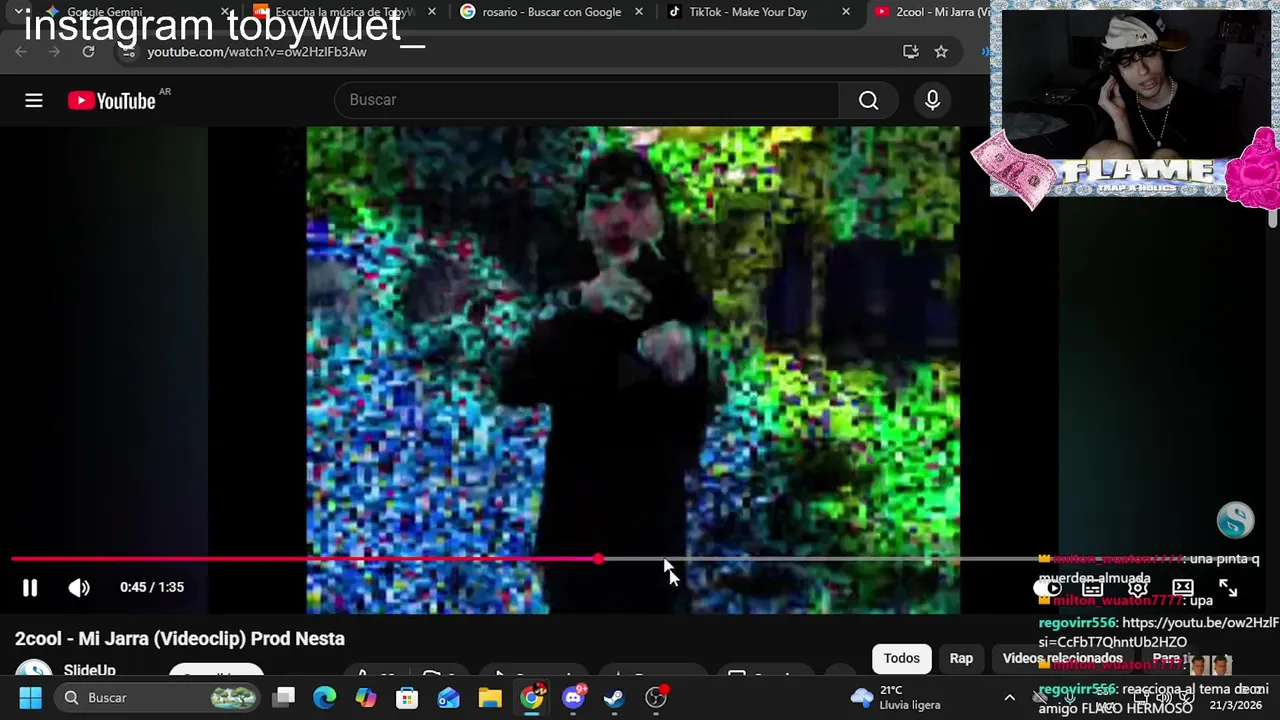Viewport: 1280px width, 720px height.
Task: Open Copilot from the taskbar
Action: [x=366, y=698]
